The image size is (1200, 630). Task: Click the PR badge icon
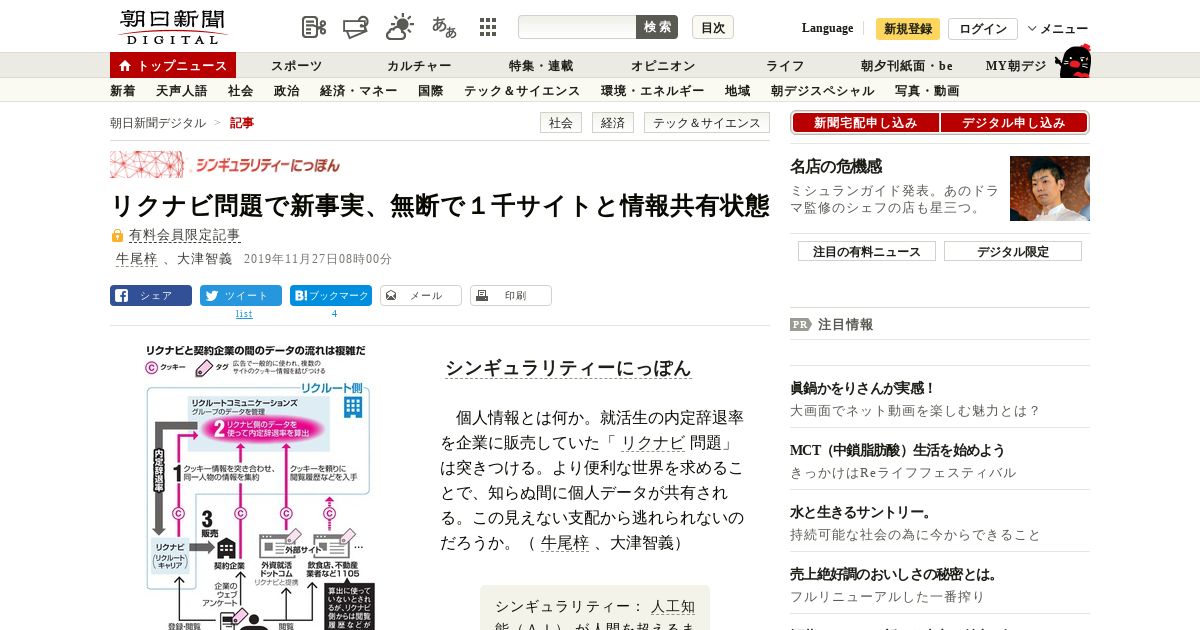(x=800, y=324)
